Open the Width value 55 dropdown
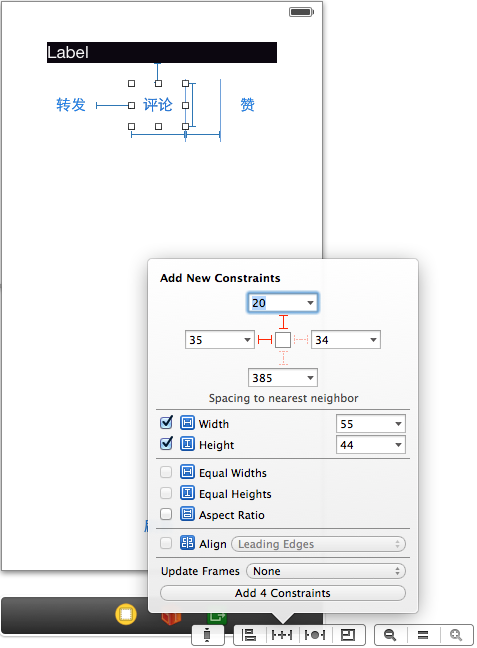The height and width of the screenshot is (648, 477). click(371, 424)
